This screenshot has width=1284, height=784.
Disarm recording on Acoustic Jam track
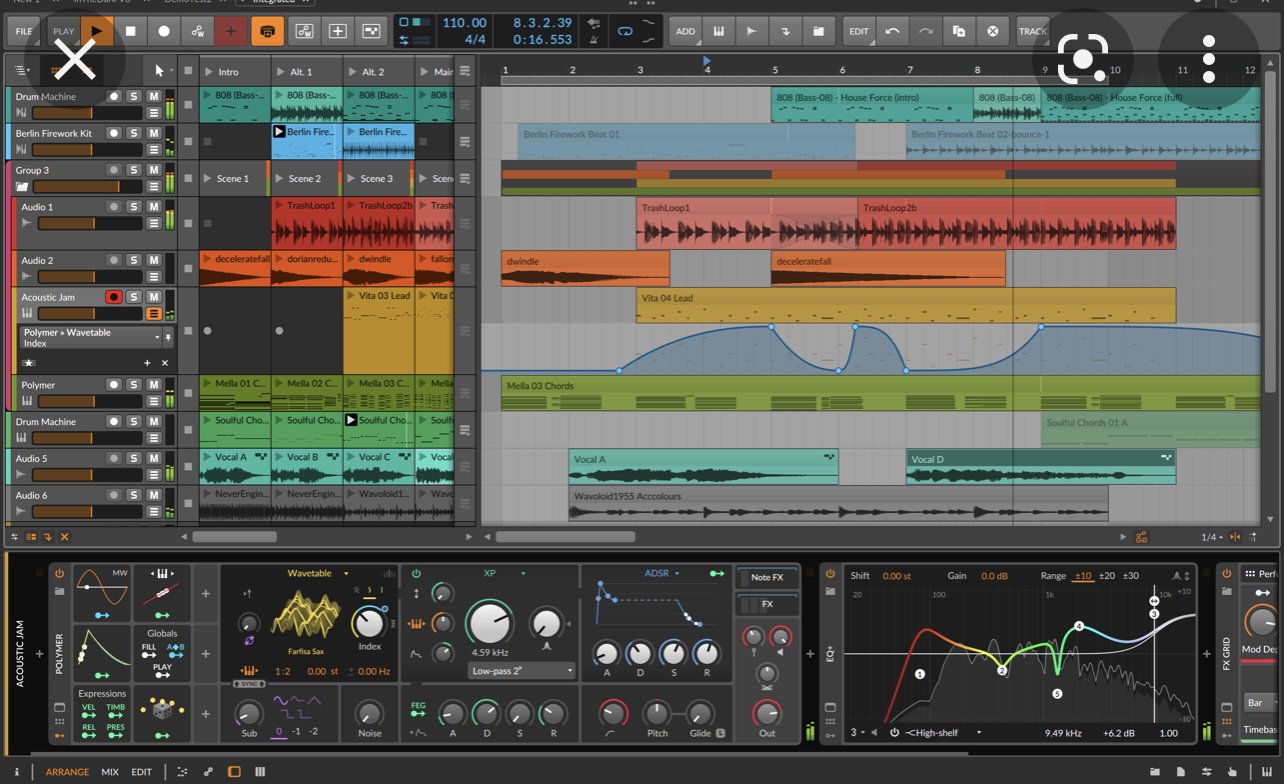(x=113, y=297)
